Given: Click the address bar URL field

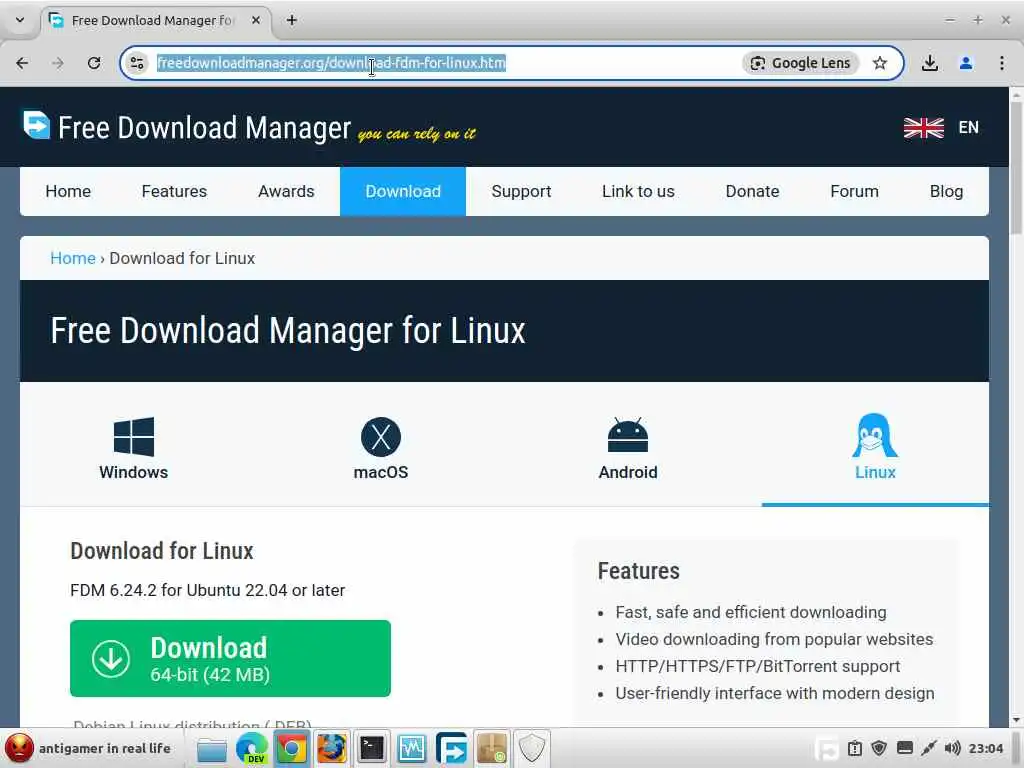Looking at the screenshot, I should click(331, 63).
